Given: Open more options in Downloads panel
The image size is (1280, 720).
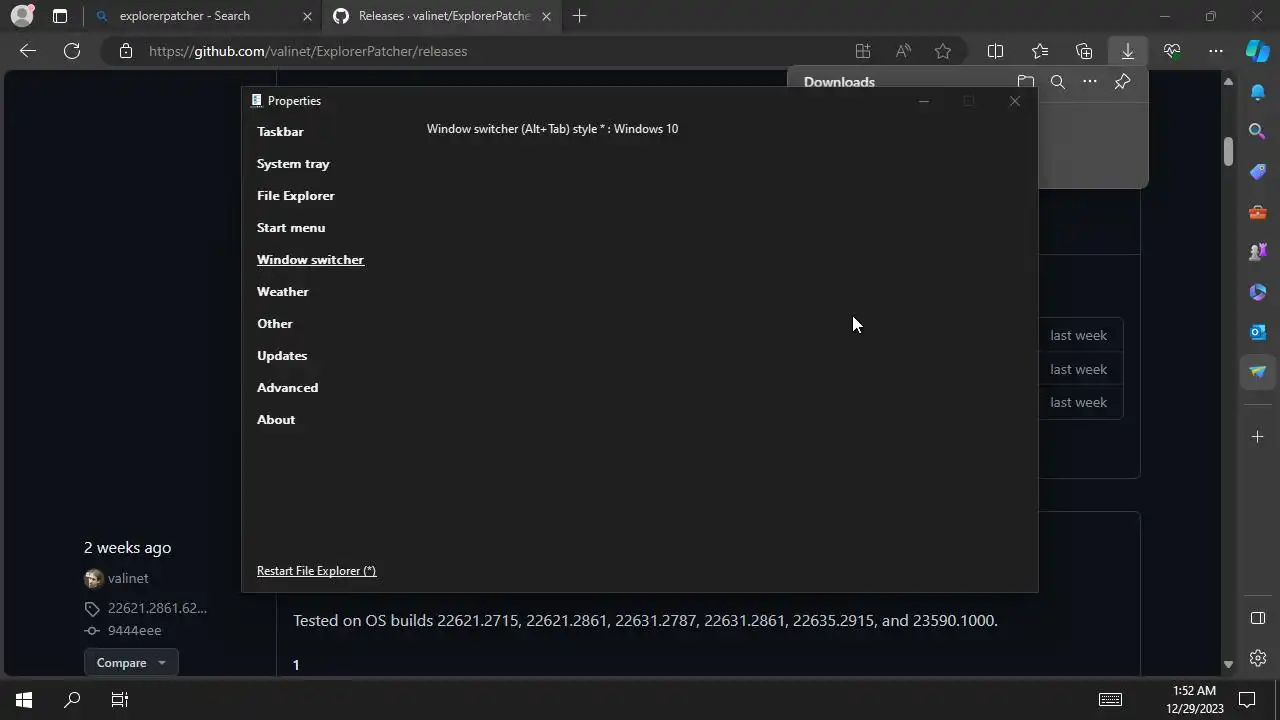Looking at the screenshot, I should [1090, 82].
